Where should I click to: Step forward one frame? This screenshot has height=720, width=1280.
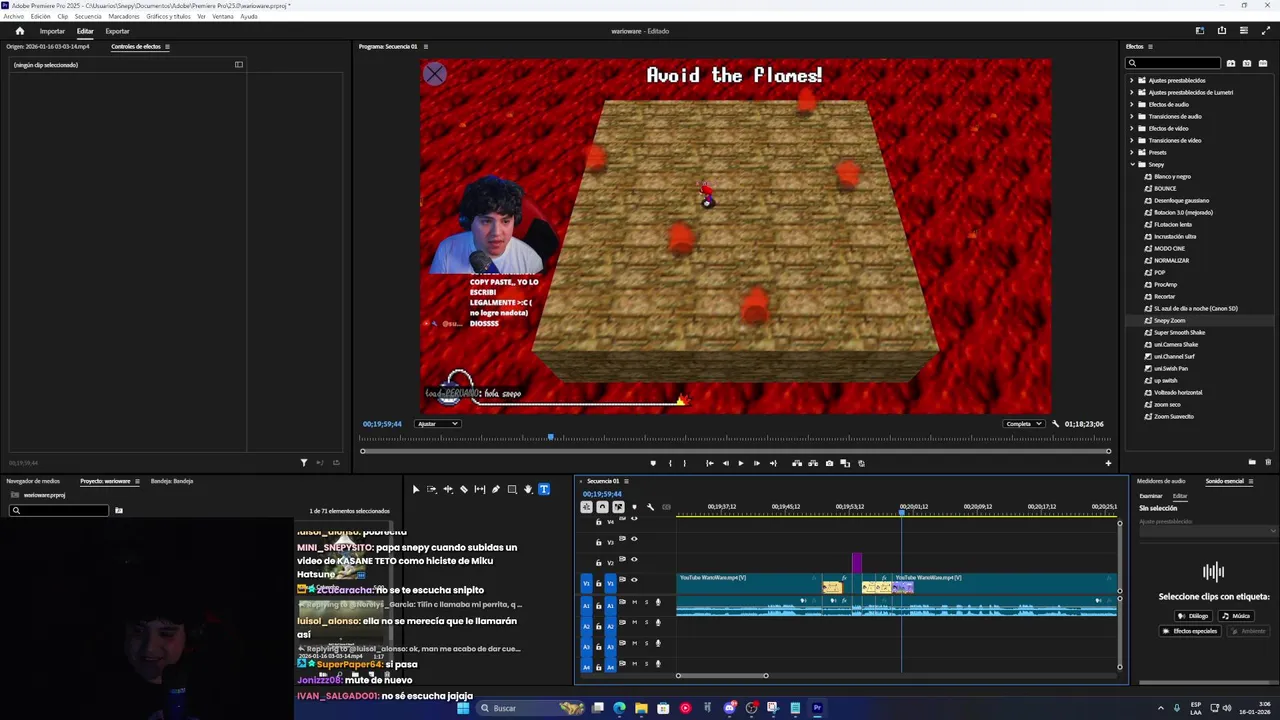tap(757, 463)
